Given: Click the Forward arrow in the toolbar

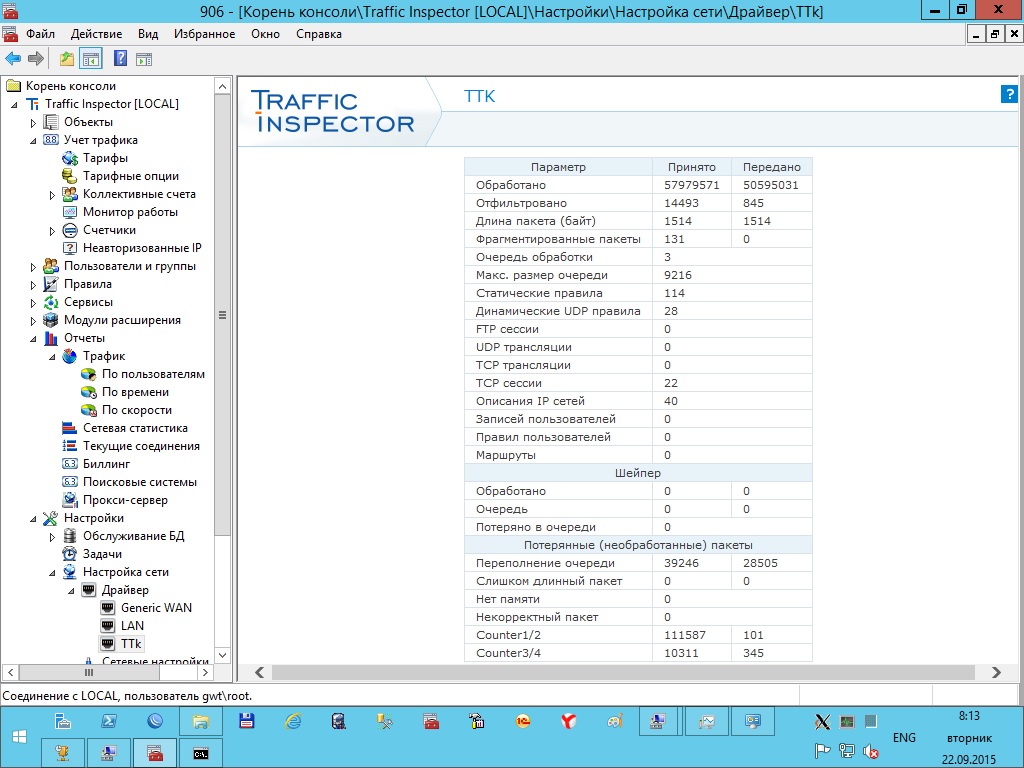Looking at the screenshot, I should tap(36, 59).
